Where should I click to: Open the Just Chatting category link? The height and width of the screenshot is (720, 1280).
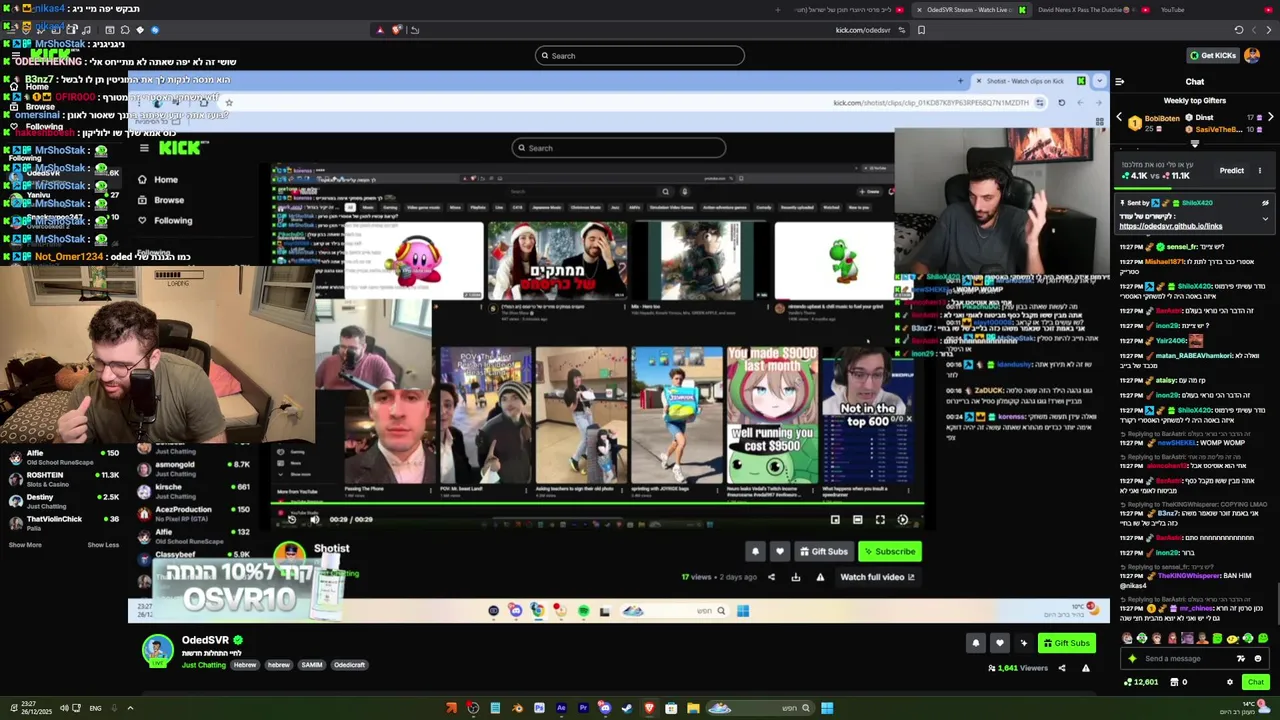point(204,665)
